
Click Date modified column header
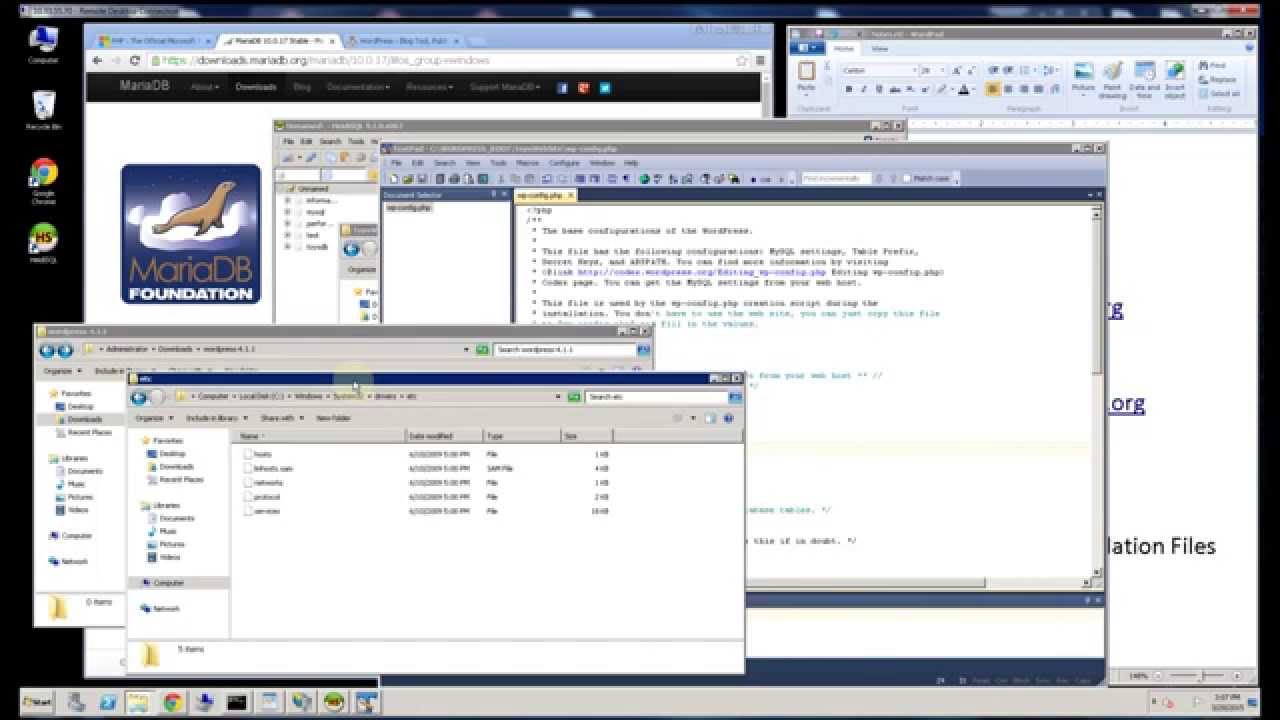coord(445,436)
